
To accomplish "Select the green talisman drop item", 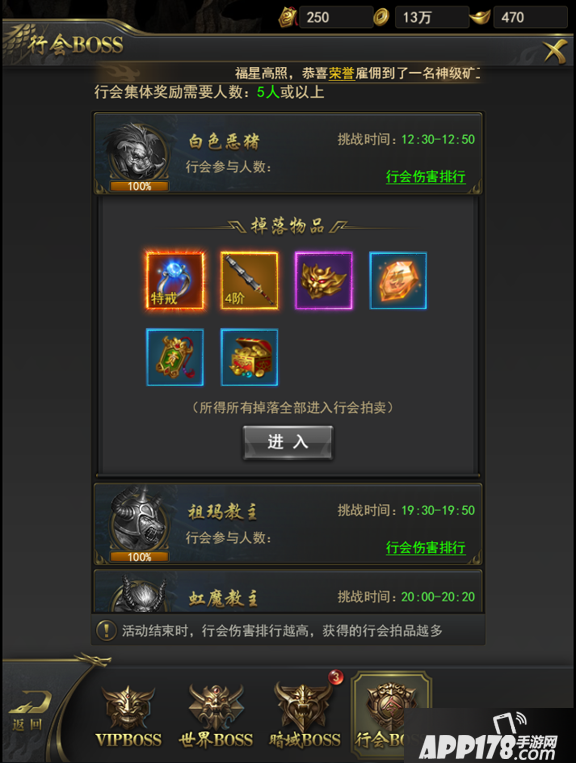I will [x=175, y=357].
